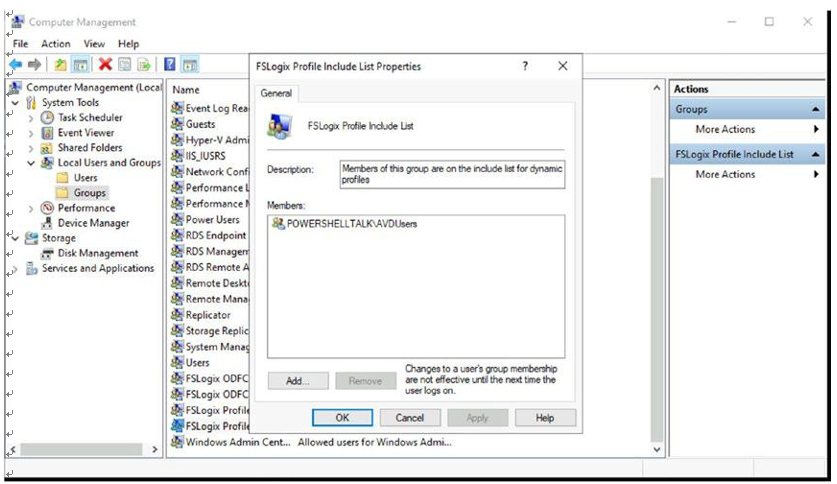Image resolution: width=837 pixels, height=484 pixels.
Task: Click the Up One Level folder icon
Action: 60,65
